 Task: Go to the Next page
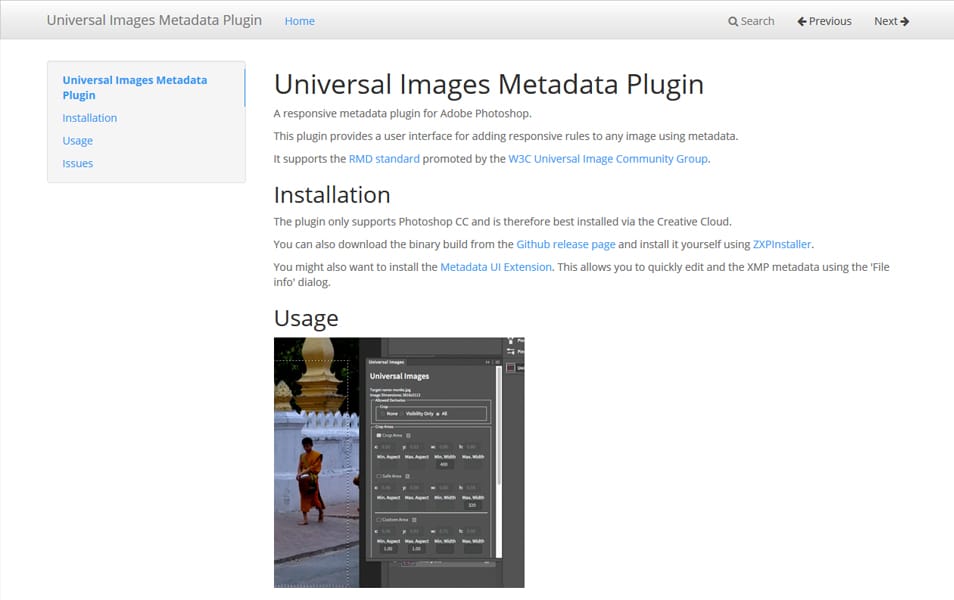pyautogui.click(x=891, y=21)
